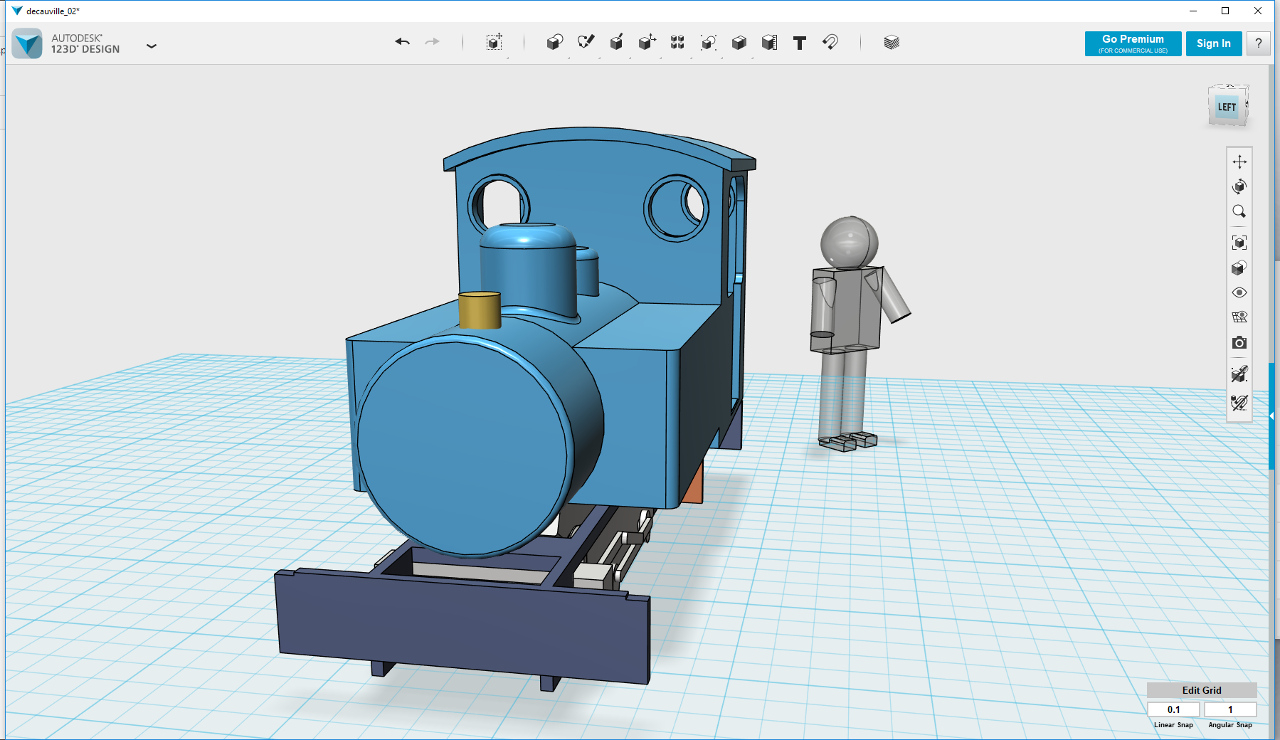Select the Orbit tool in the navigation bar
The height and width of the screenshot is (740, 1280).
pos(1240,186)
